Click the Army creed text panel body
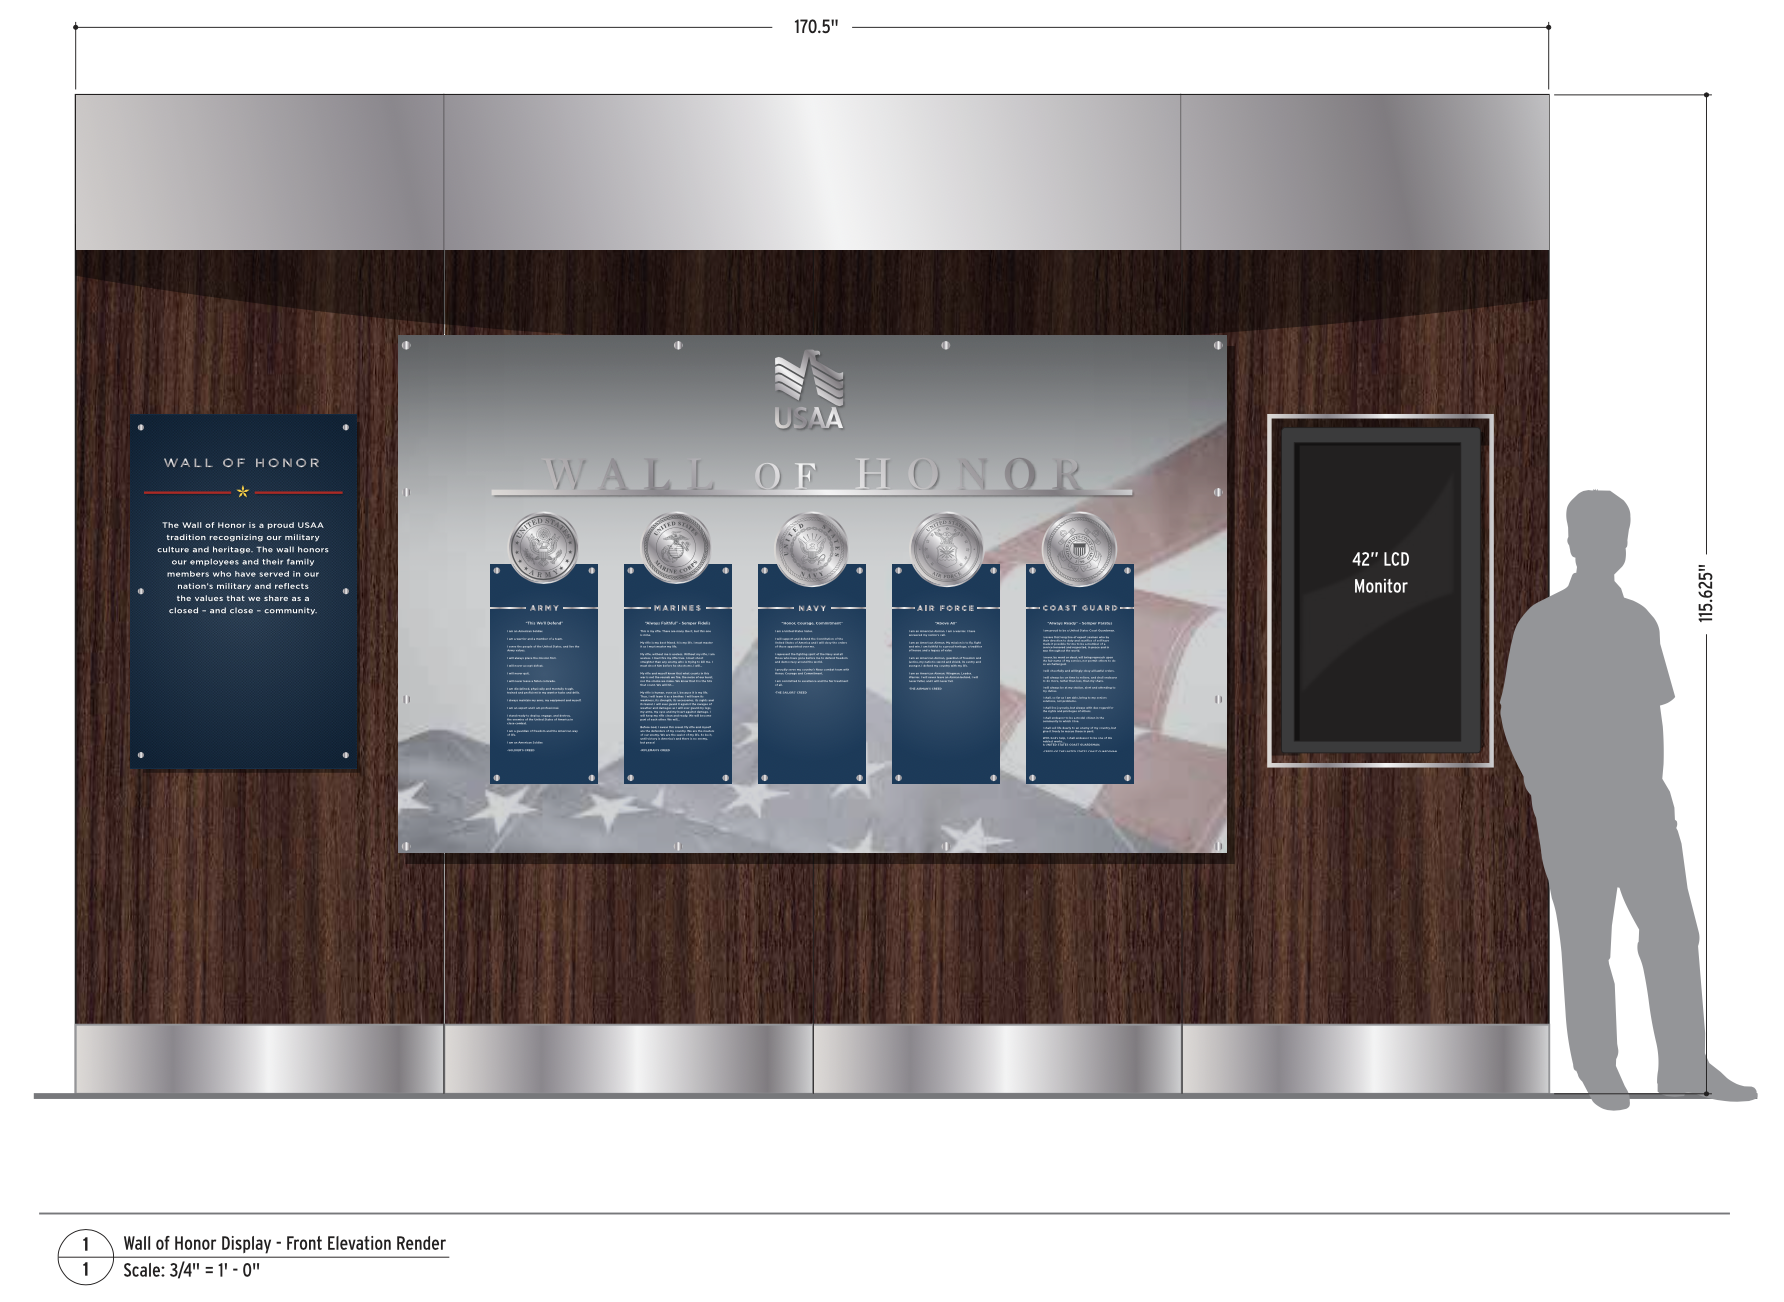 pos(544,685)
